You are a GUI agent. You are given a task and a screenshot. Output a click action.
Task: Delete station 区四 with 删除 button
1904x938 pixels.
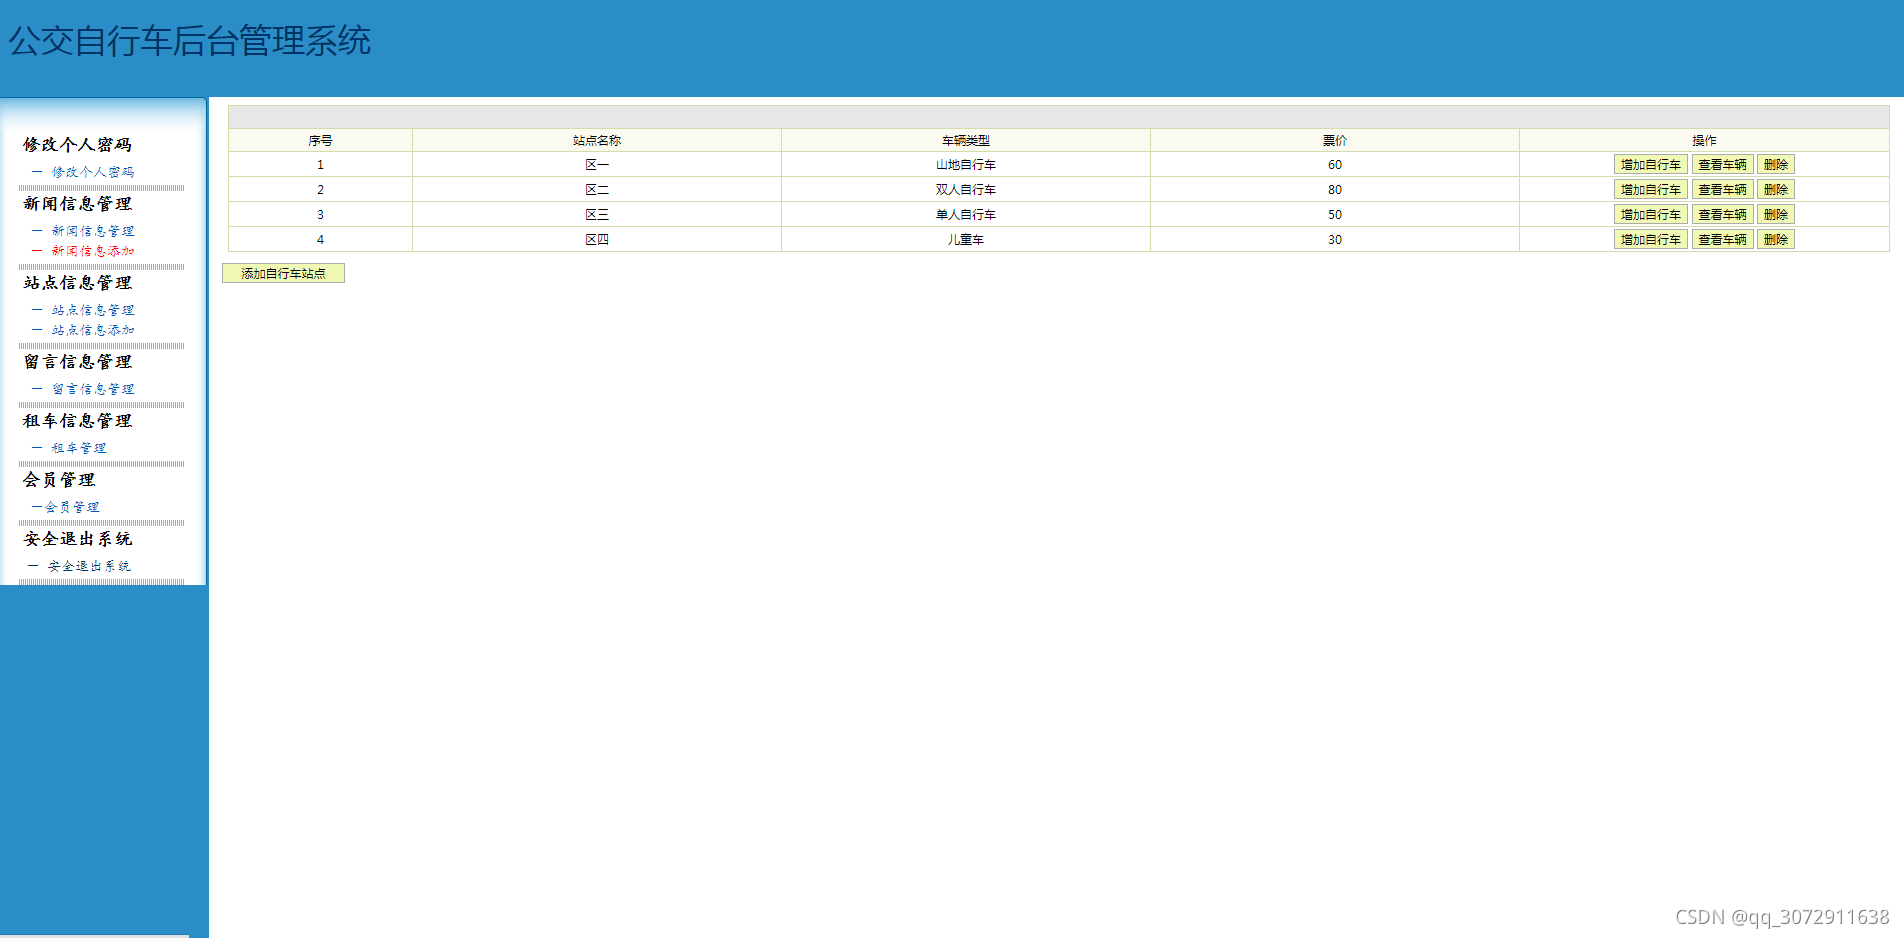1776,239
